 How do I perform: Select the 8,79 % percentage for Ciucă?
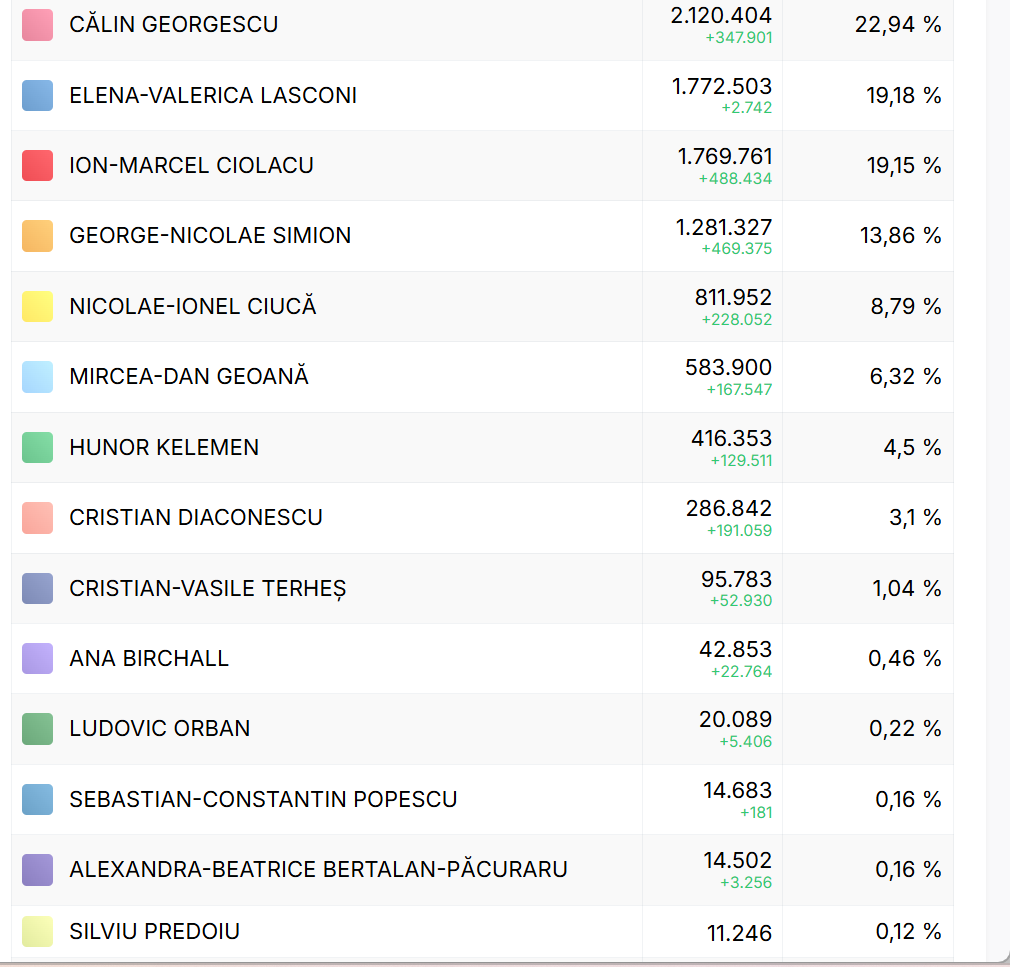click(x=906, y=306)
